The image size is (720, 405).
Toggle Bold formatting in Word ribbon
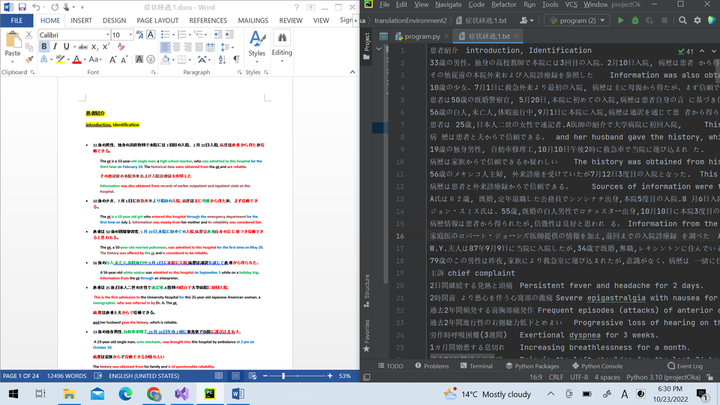44,47
